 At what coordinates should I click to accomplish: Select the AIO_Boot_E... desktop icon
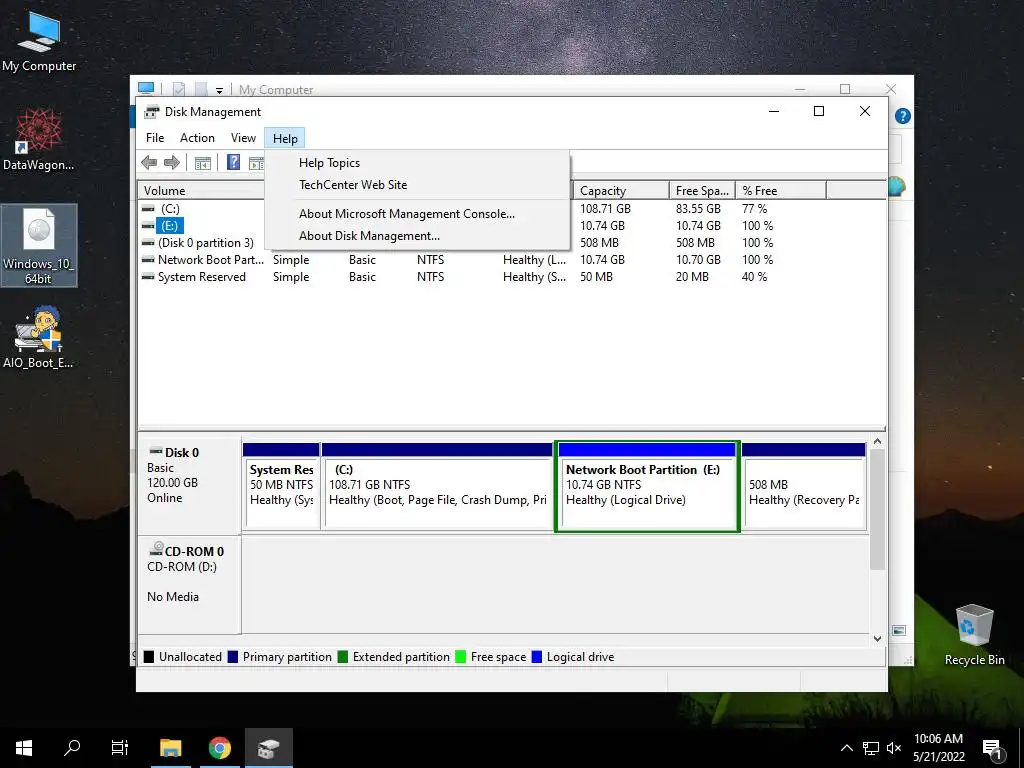(39, 337)
